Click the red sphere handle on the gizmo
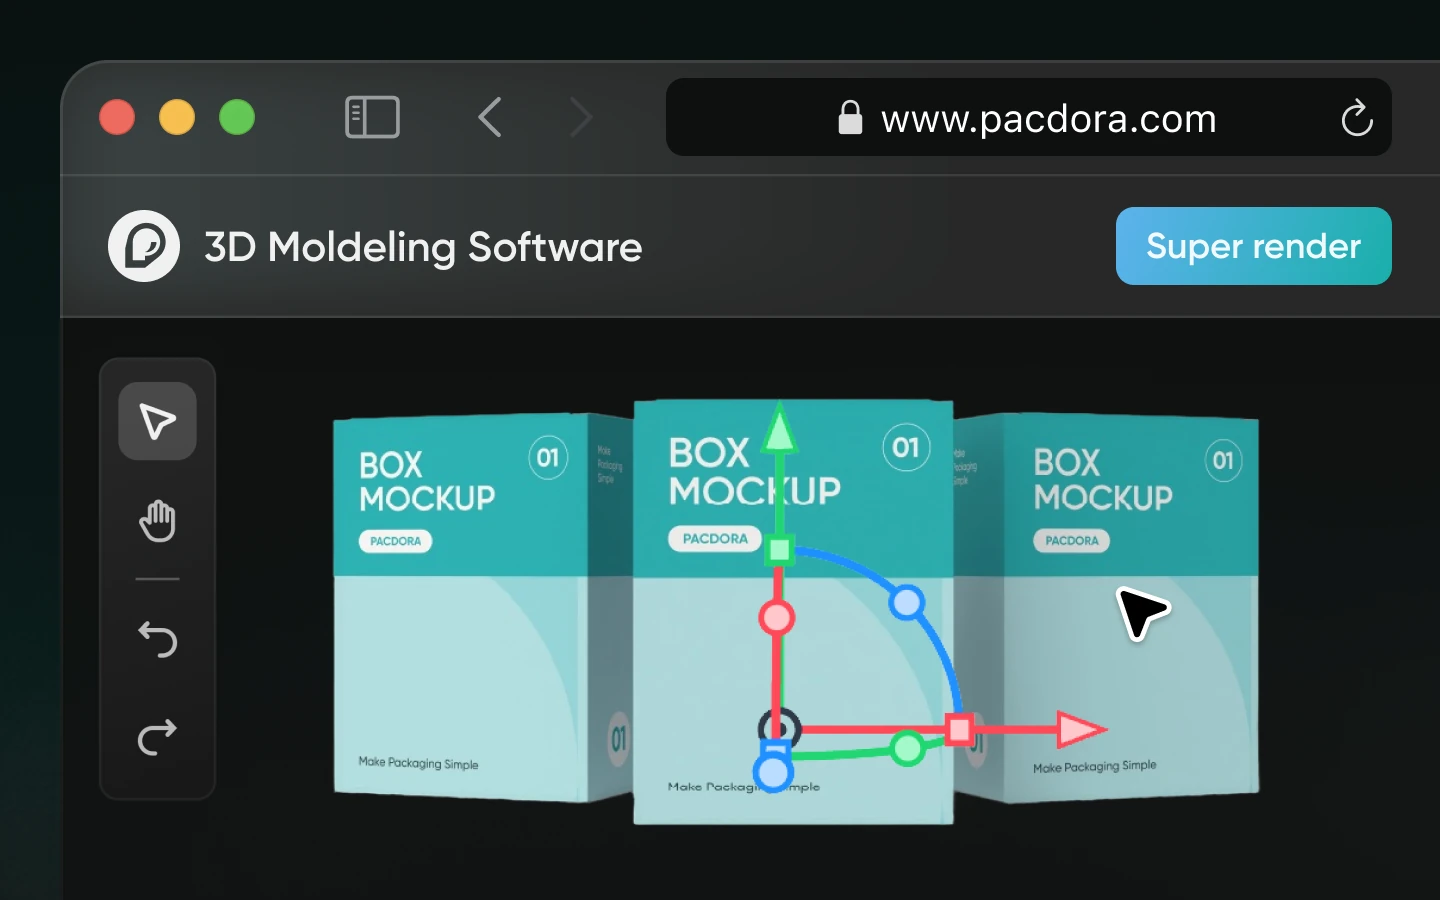 click(778, 618)
